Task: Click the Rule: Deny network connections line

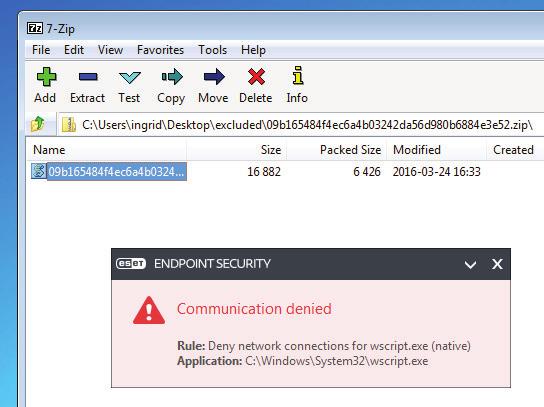Action: pos(324,346)
